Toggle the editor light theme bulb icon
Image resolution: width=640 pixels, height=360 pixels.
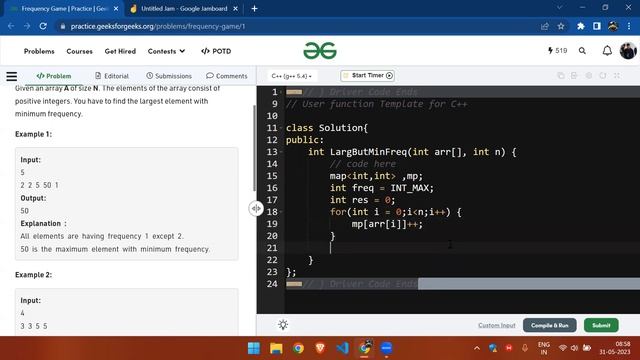click(283, 325)
